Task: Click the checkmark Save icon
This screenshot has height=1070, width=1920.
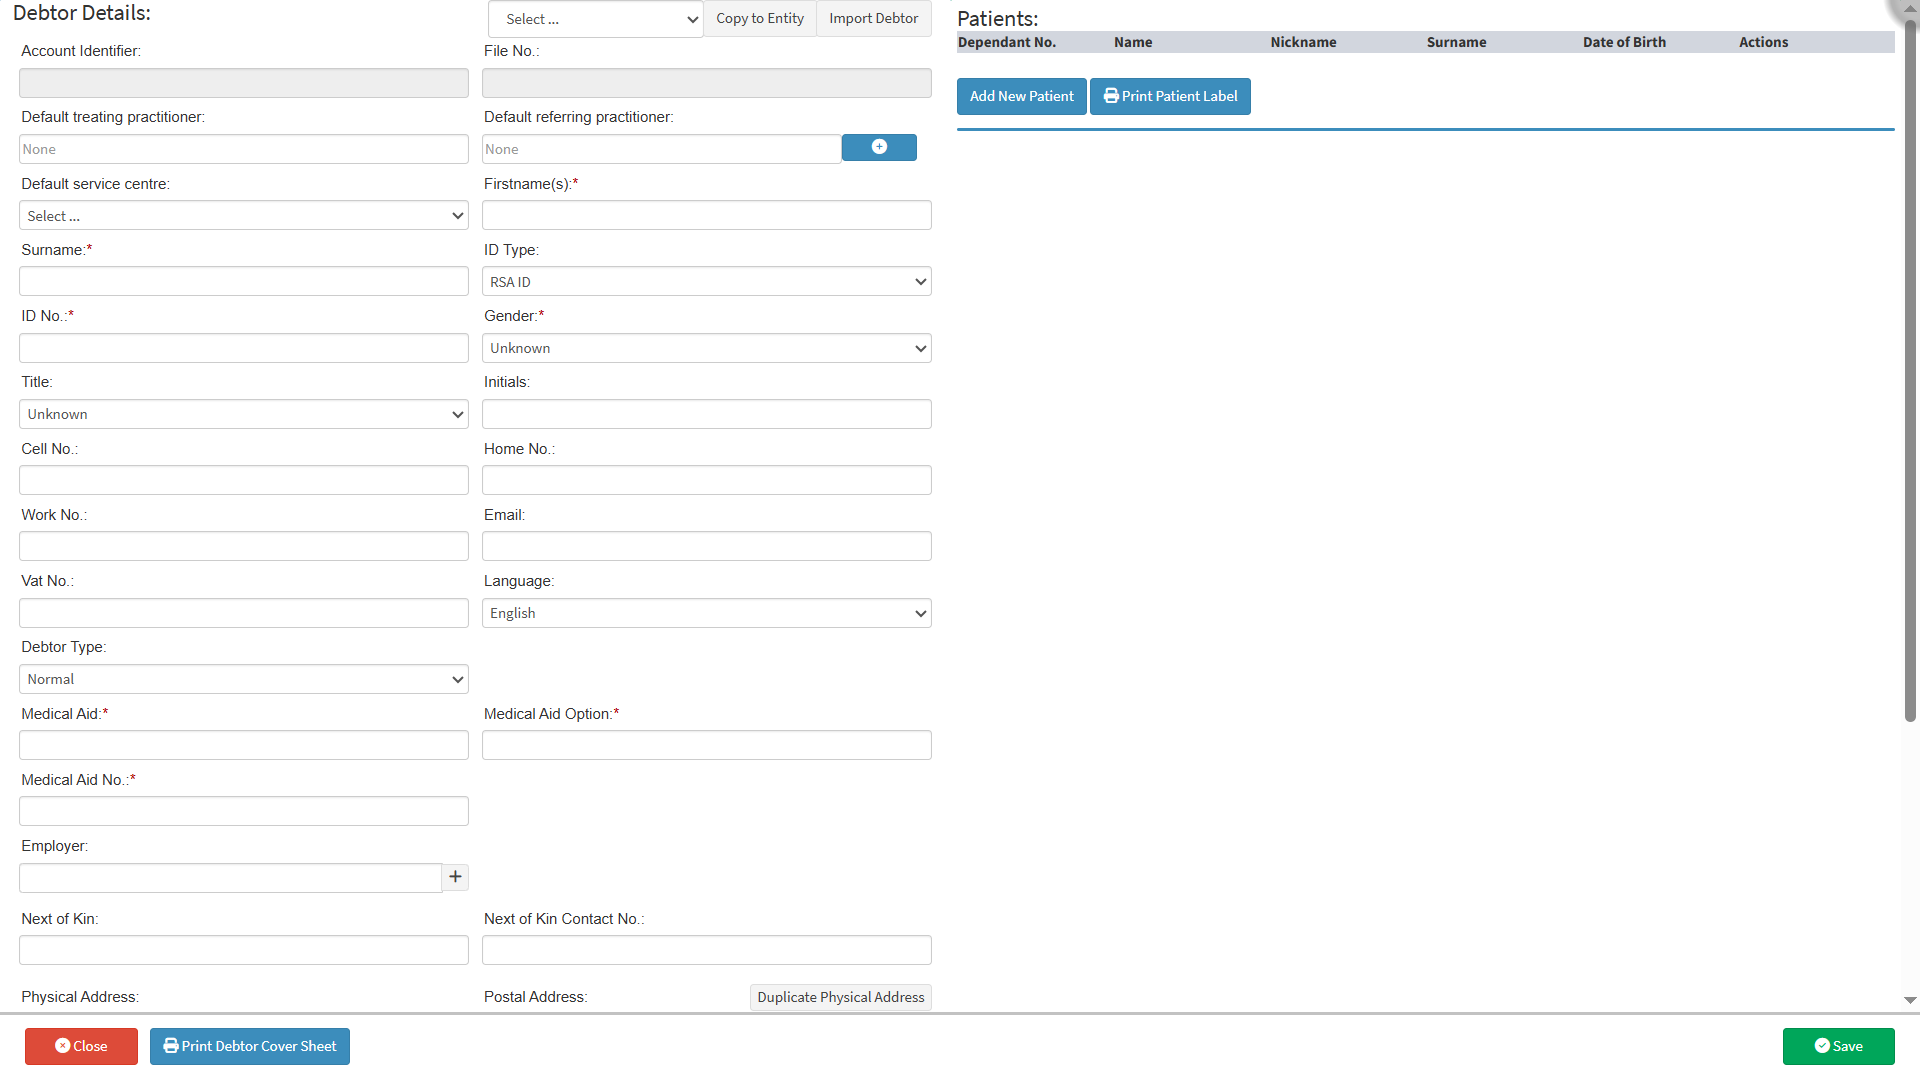Action: point(1822,1046)
